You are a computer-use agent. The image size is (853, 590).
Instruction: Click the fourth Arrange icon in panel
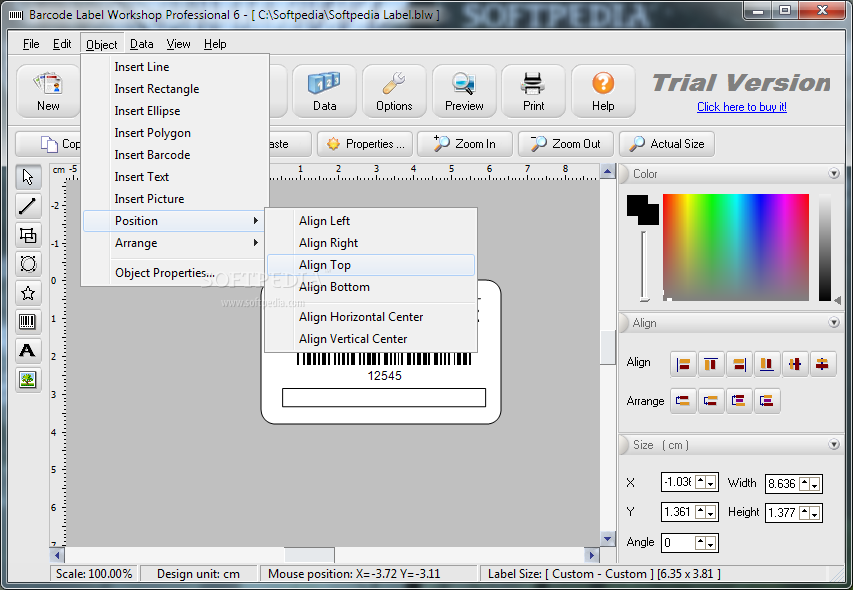click(767, 401)
